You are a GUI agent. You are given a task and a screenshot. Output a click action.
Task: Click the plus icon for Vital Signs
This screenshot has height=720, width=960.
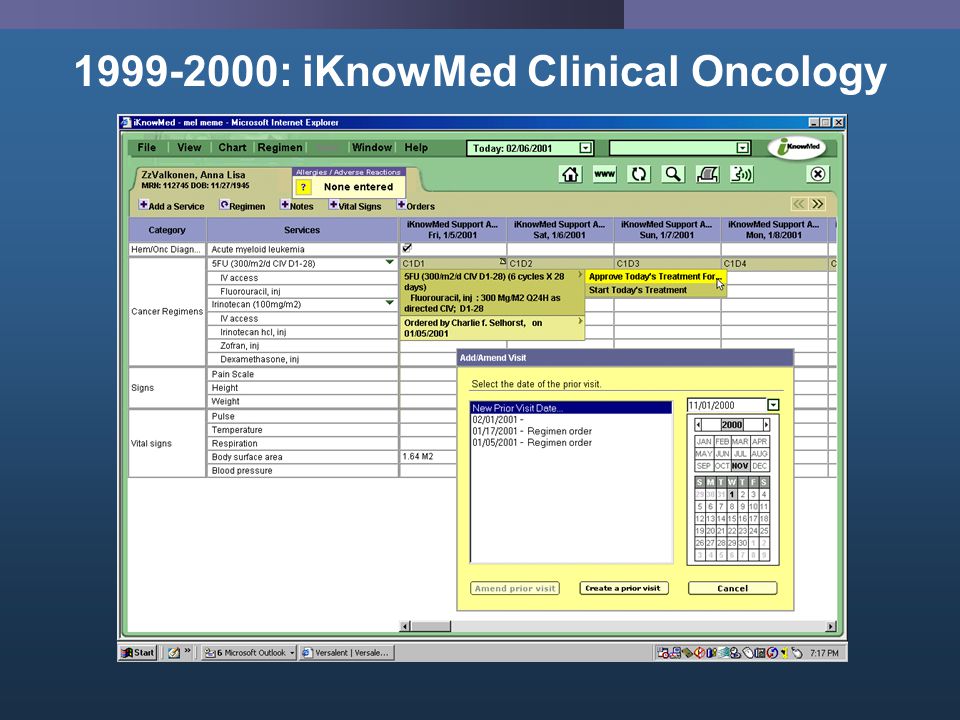click(333, 204)
